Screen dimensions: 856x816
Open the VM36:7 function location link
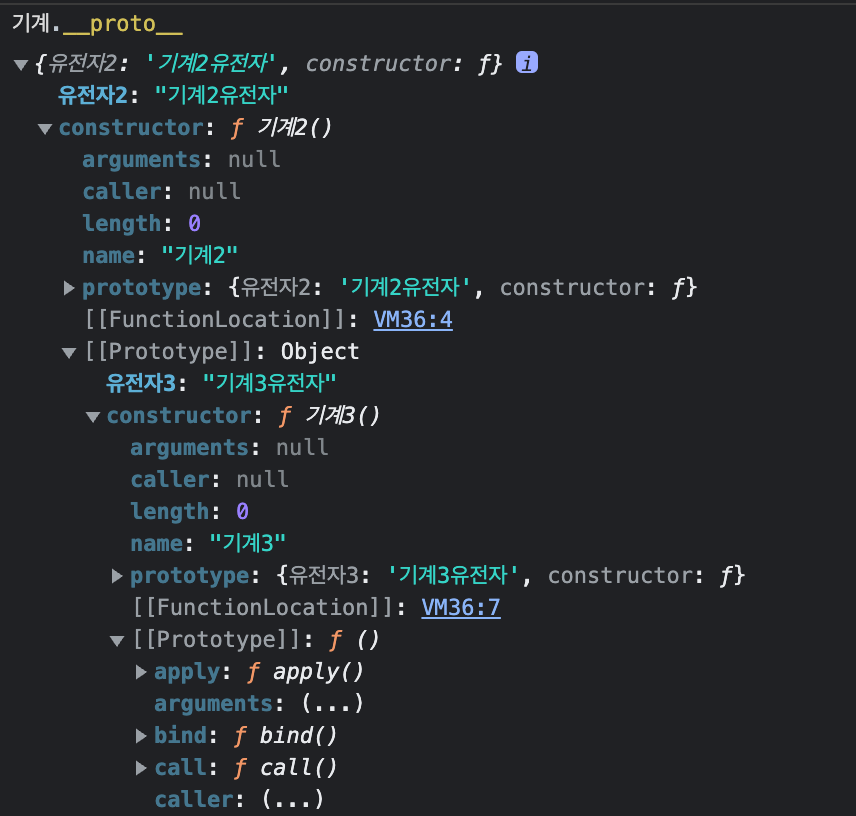pos(461,607)
